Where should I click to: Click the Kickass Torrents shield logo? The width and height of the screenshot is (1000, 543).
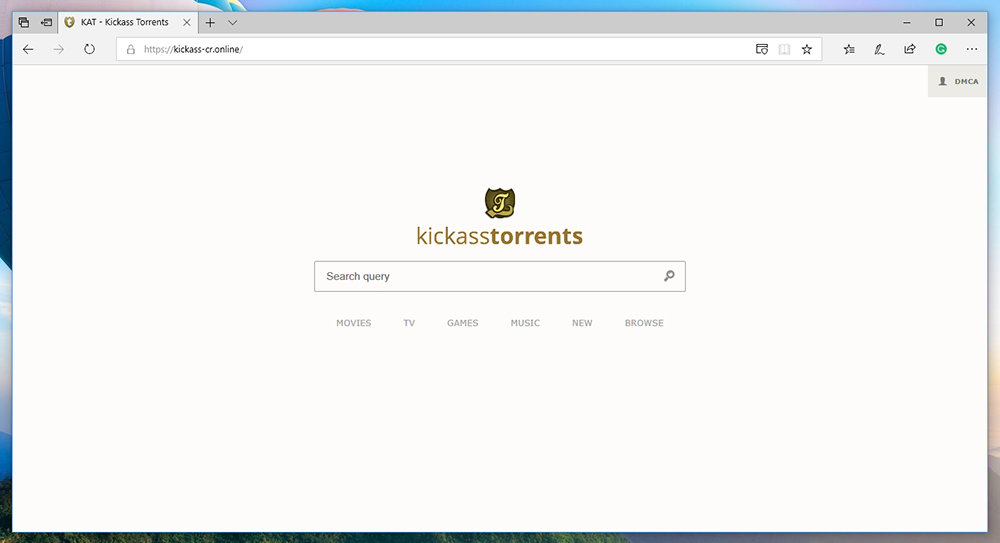click(500, 203)
